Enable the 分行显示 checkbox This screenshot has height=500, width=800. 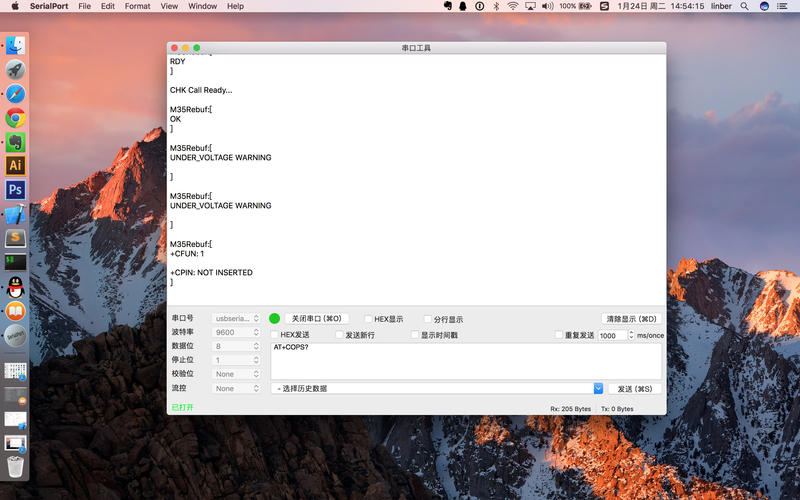428,319
